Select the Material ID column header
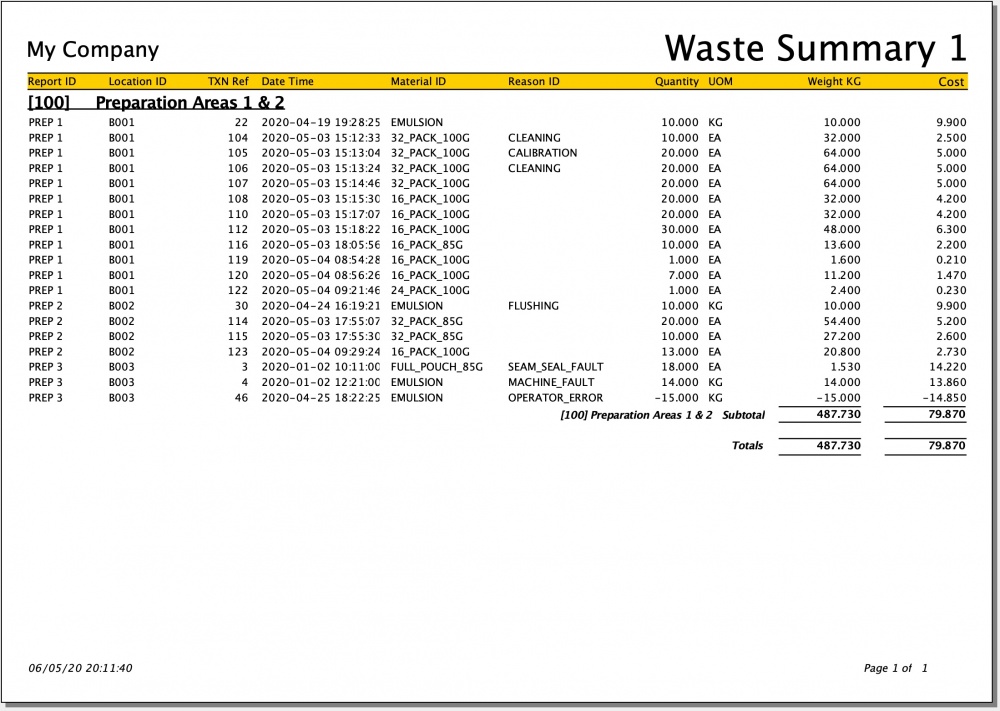Image resolution: width=1000 pixels, height=711 pixels. coord(418,82)
